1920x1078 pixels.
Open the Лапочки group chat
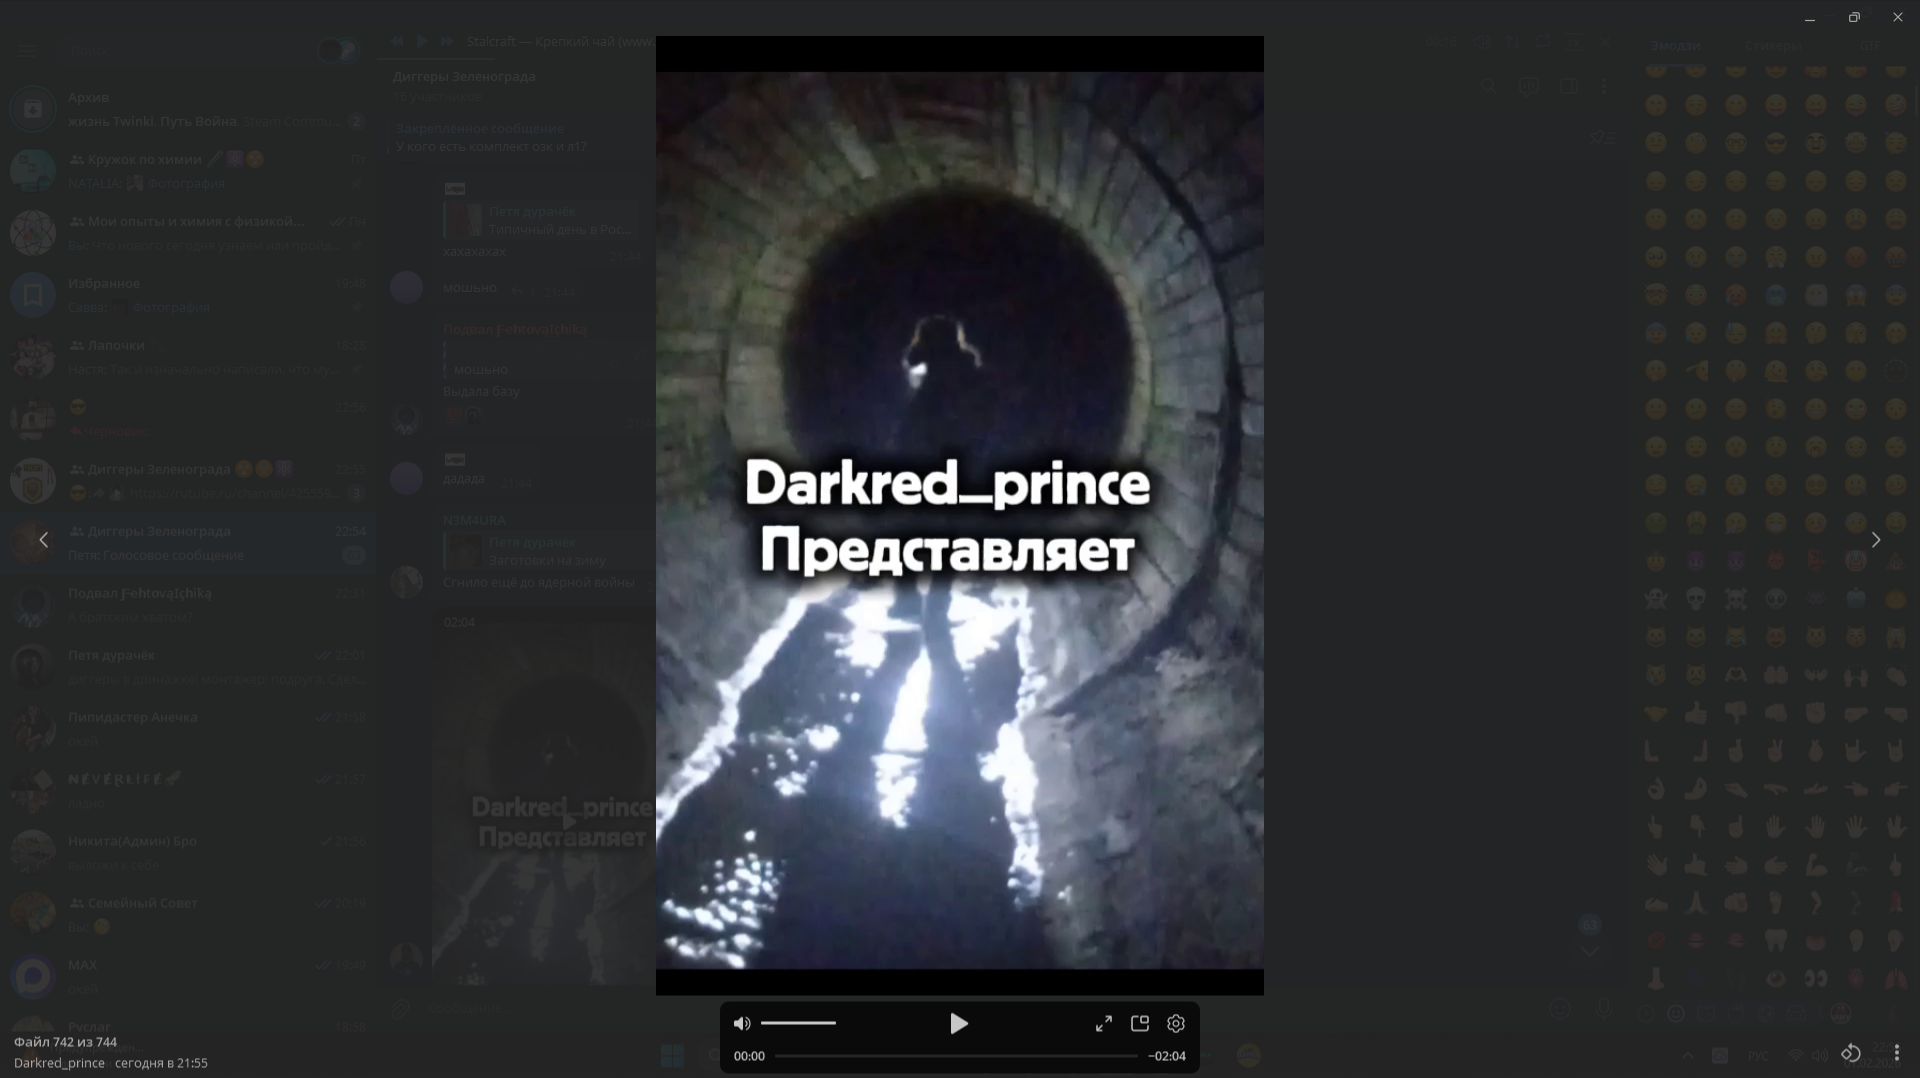point(188,357)
